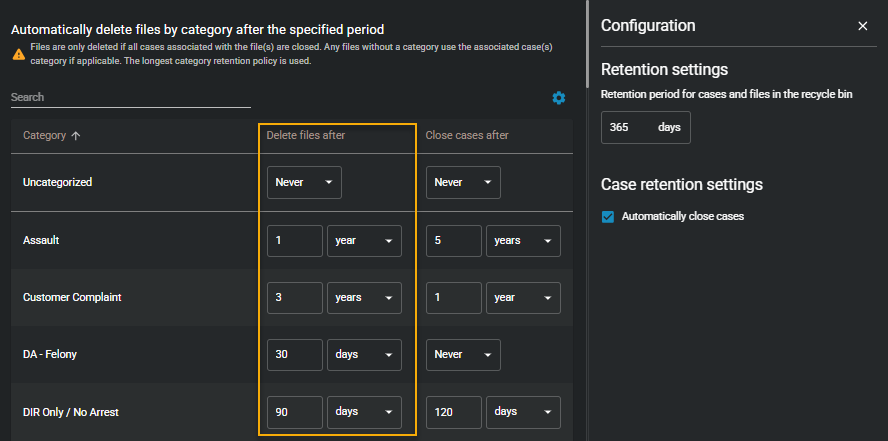Expand DIR Only close cases days dropdown
The width and height of the screenshot is (888, 441).
(x=523, y=412)
